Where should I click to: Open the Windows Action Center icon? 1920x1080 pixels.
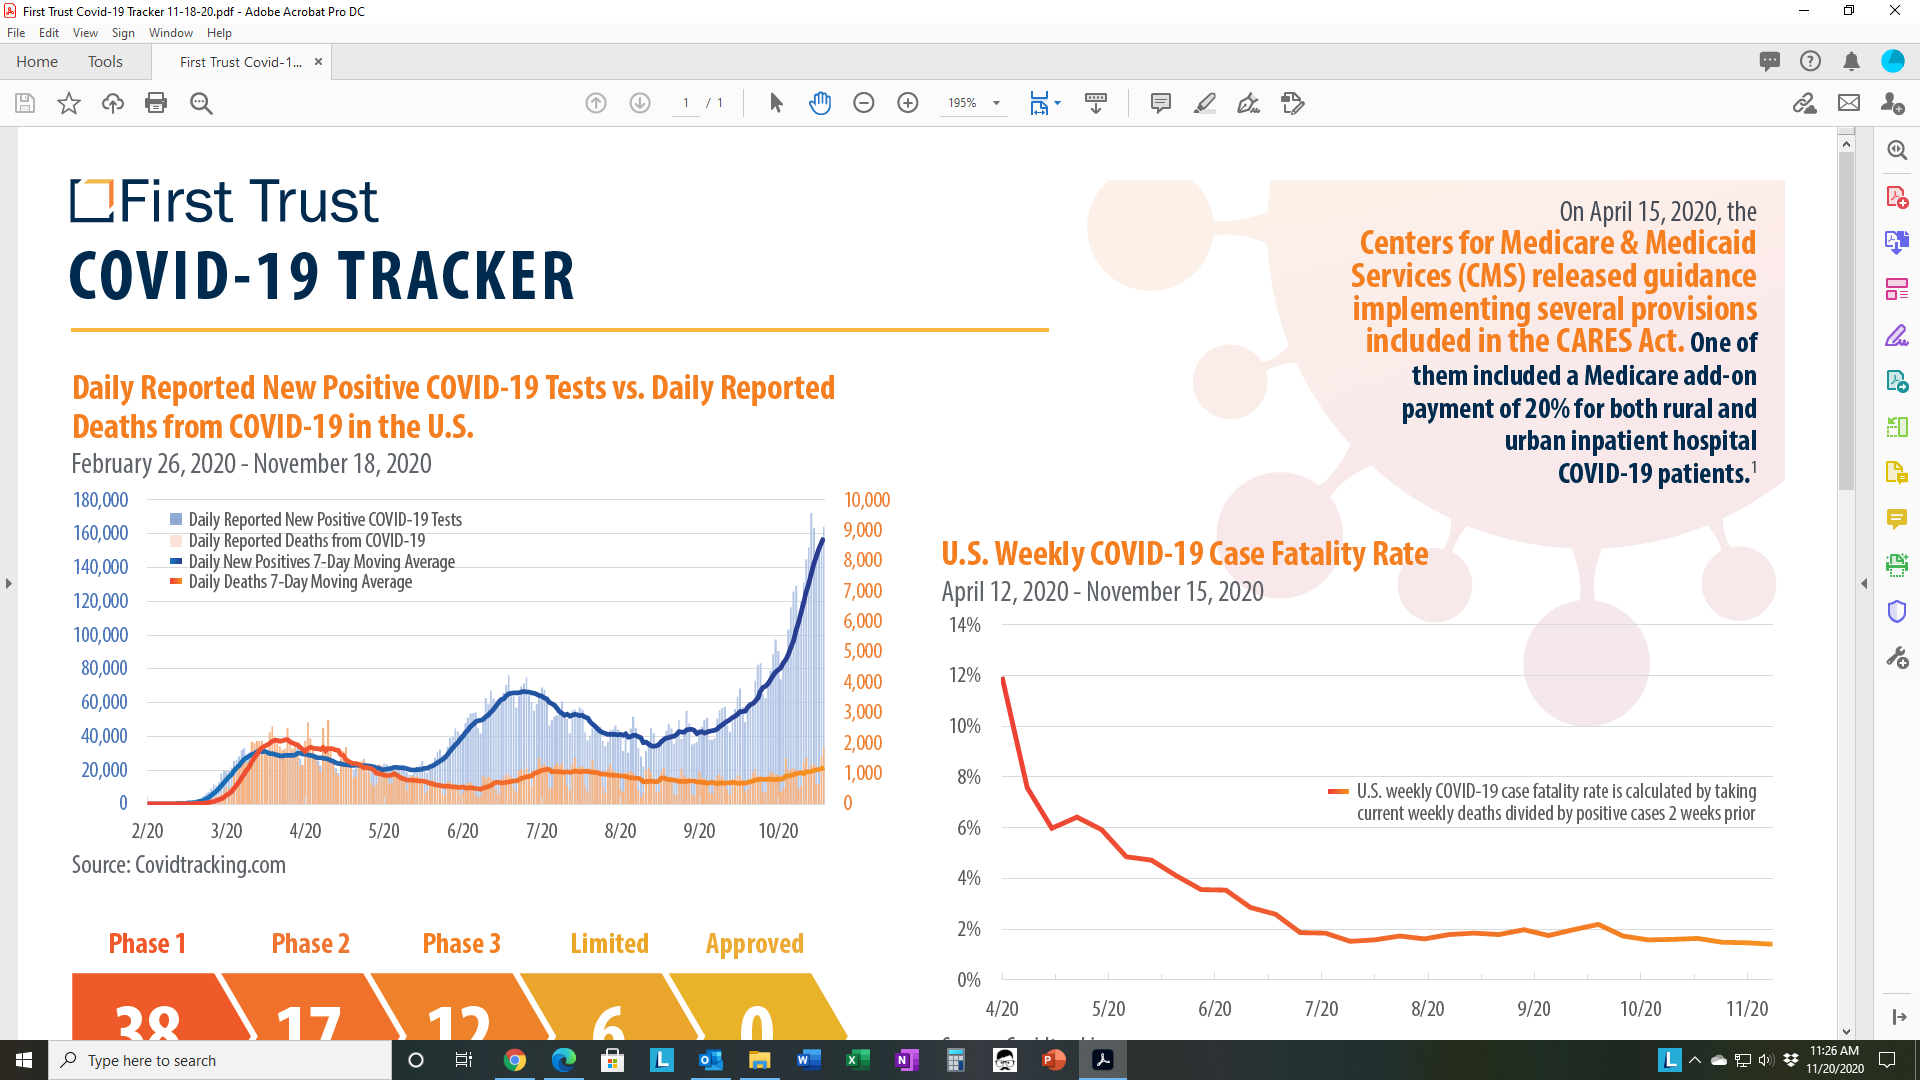pyautogui.click(x=1887, y=1060)
